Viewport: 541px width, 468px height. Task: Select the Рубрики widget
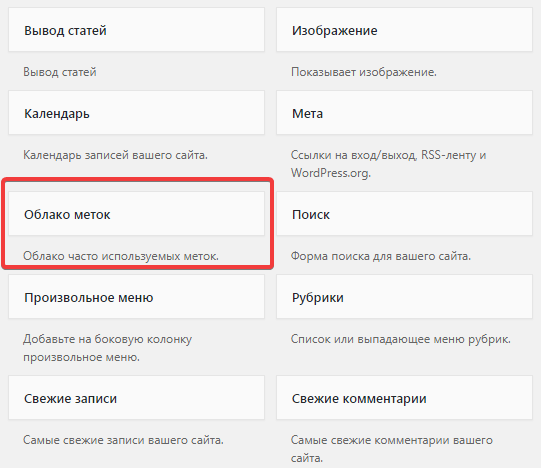click(x=404, y=297)
